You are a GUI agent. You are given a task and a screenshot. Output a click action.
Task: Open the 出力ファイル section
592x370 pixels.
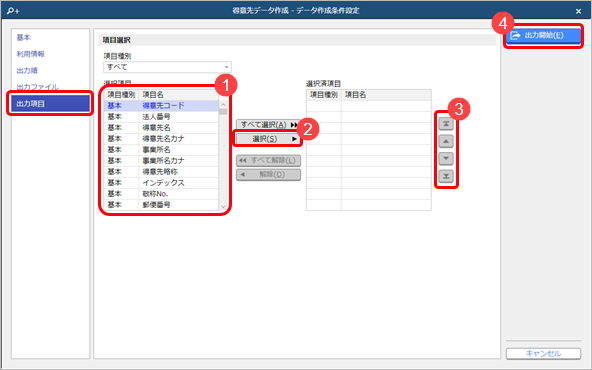pyautogui.click(x=37, y=87)
